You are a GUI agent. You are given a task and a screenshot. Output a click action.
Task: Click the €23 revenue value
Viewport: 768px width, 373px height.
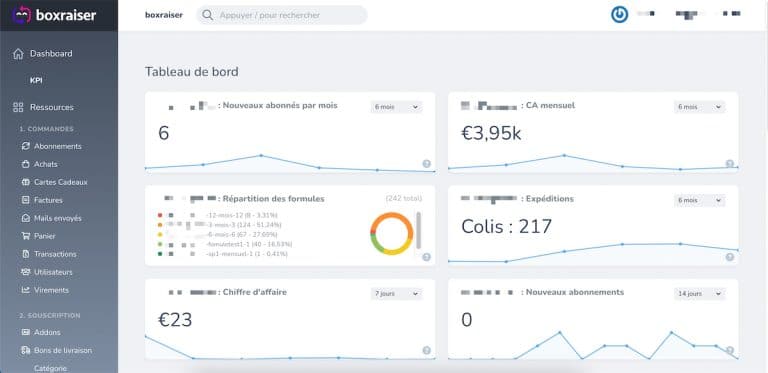pyautogui.click(x=175, y=320)
